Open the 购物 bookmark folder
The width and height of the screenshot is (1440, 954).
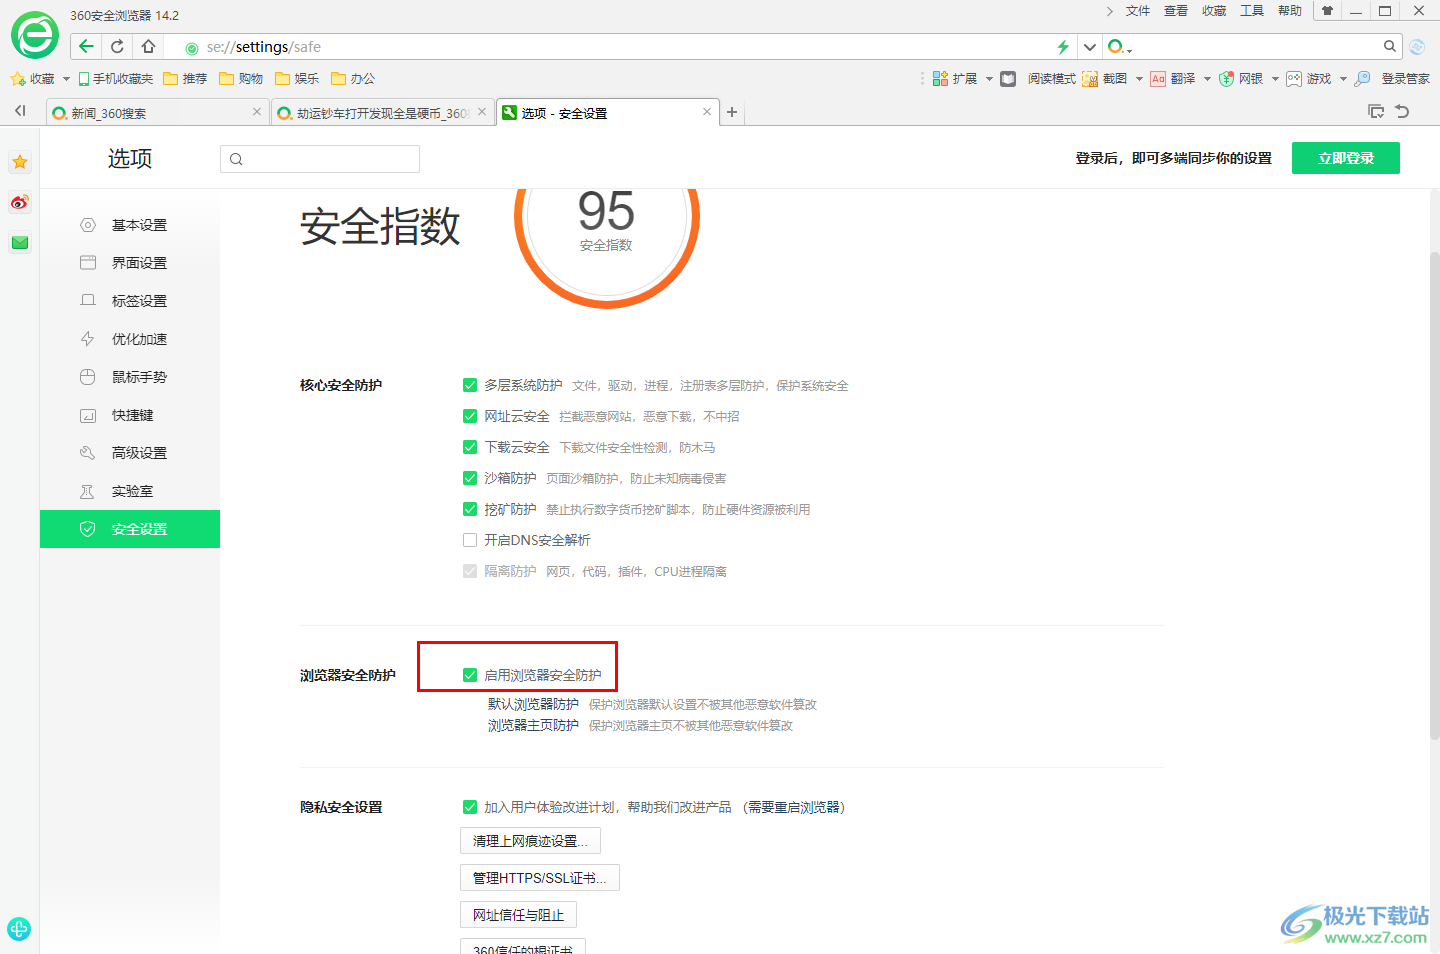pyautogui.click(x=241, y=79)
